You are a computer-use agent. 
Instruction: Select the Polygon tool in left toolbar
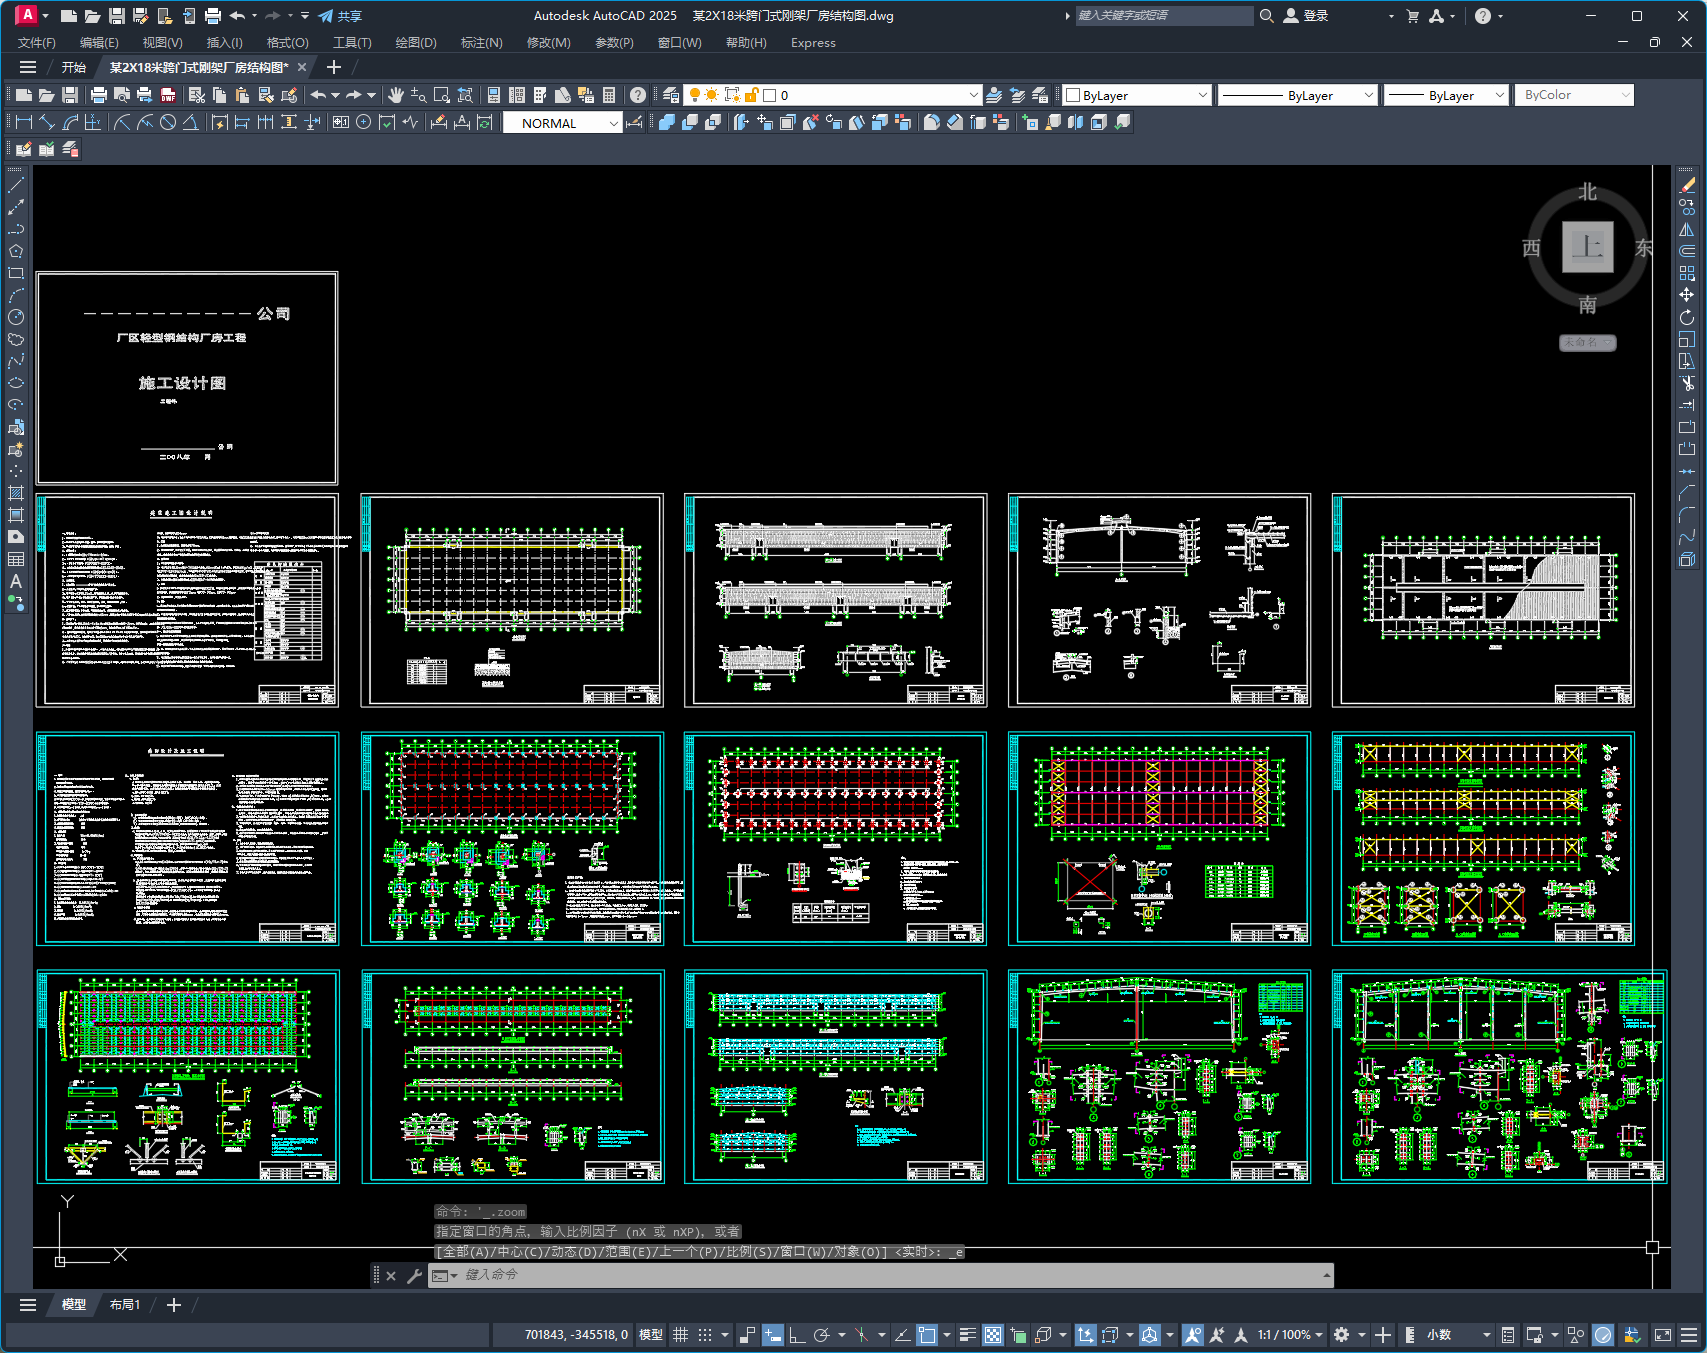click(x=16, y=251)
